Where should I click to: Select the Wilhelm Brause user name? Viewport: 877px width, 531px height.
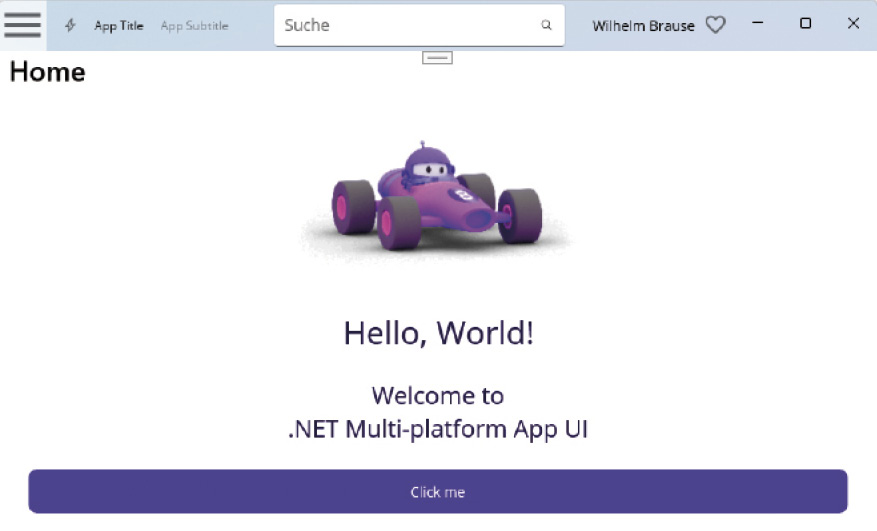(643, 26)
